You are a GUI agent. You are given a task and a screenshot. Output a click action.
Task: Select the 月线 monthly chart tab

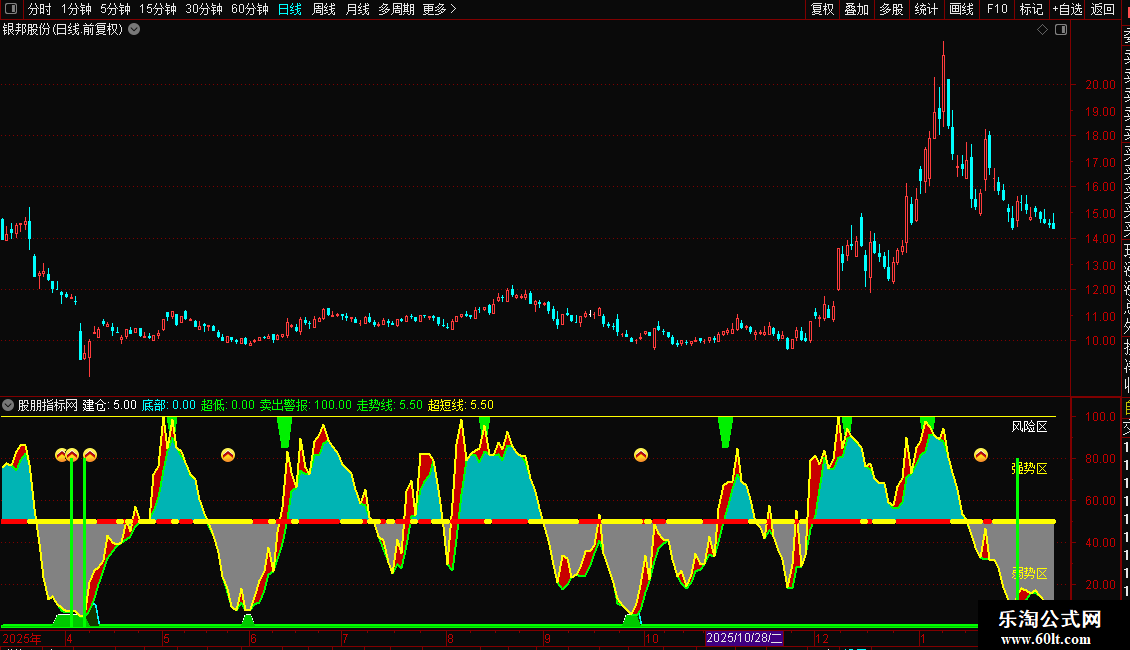point(357,9)
